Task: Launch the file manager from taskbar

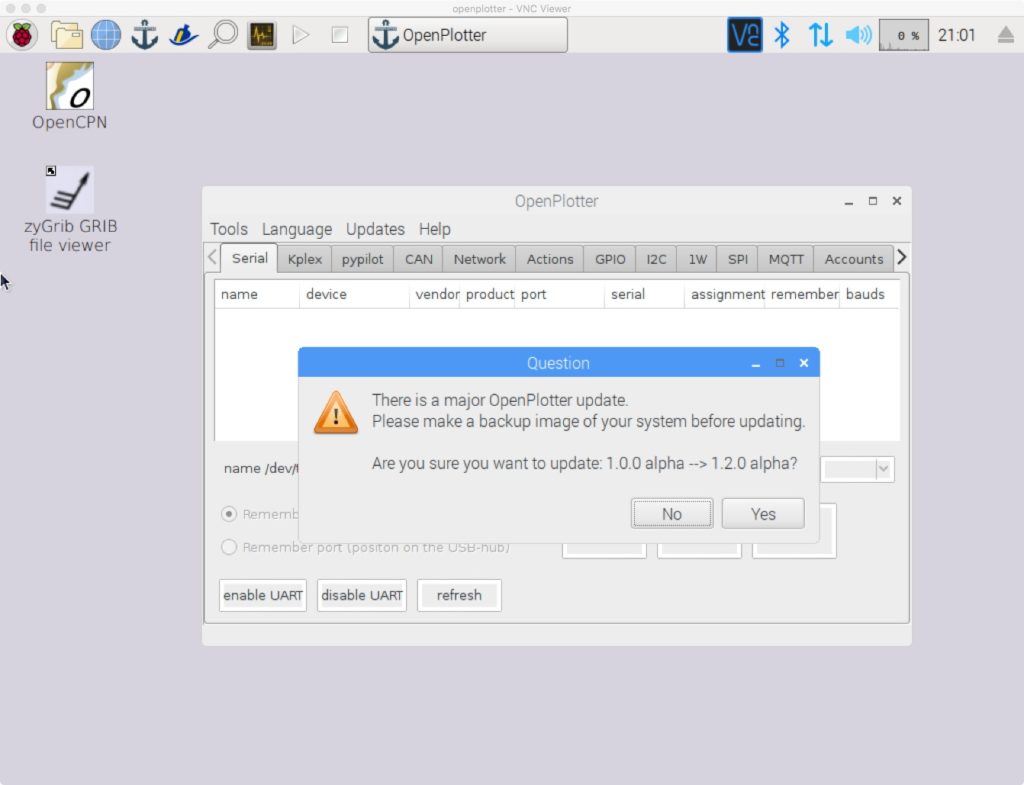Action: [x=67, y=36]
